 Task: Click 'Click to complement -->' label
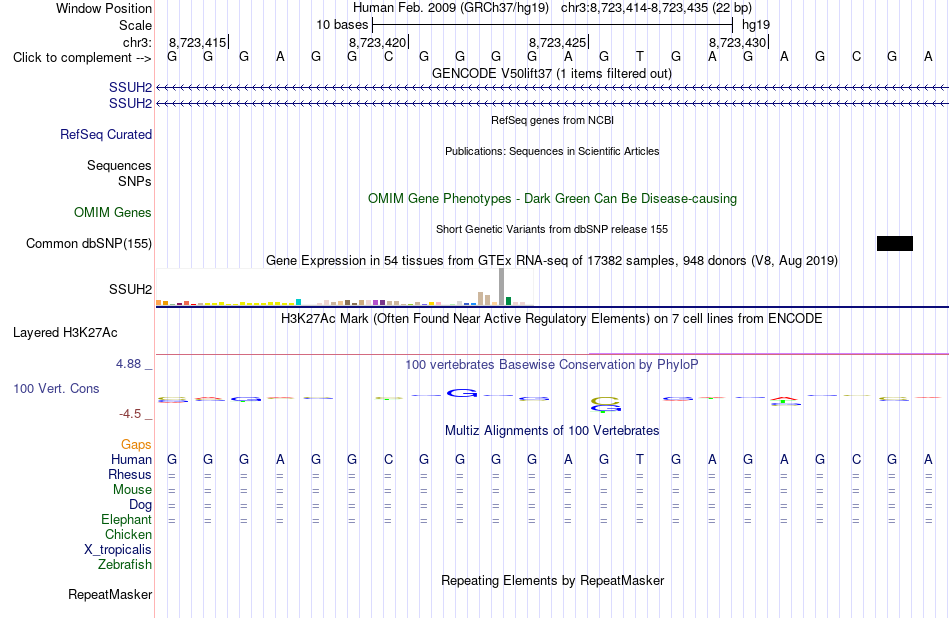pyautogui.click(x=82, y=58)
